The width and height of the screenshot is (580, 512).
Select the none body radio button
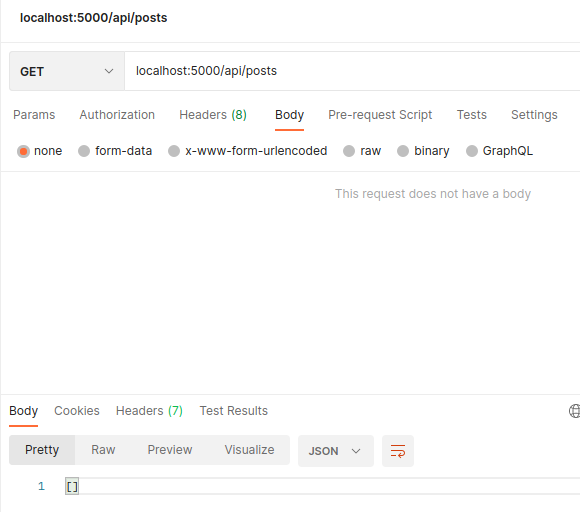(x=23, y=151)
